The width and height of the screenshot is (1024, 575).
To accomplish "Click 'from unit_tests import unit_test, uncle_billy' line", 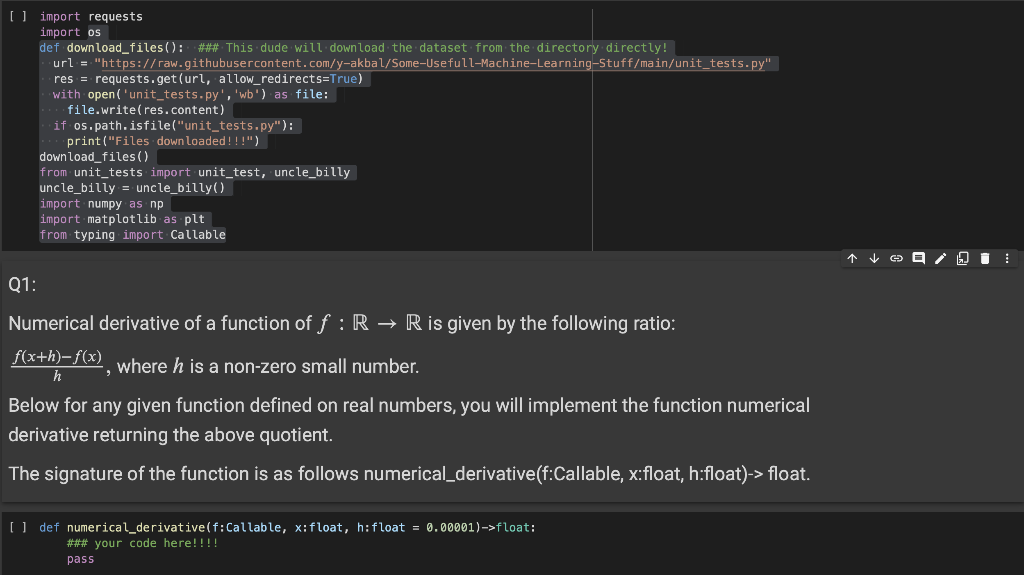I will click(195, 172).
